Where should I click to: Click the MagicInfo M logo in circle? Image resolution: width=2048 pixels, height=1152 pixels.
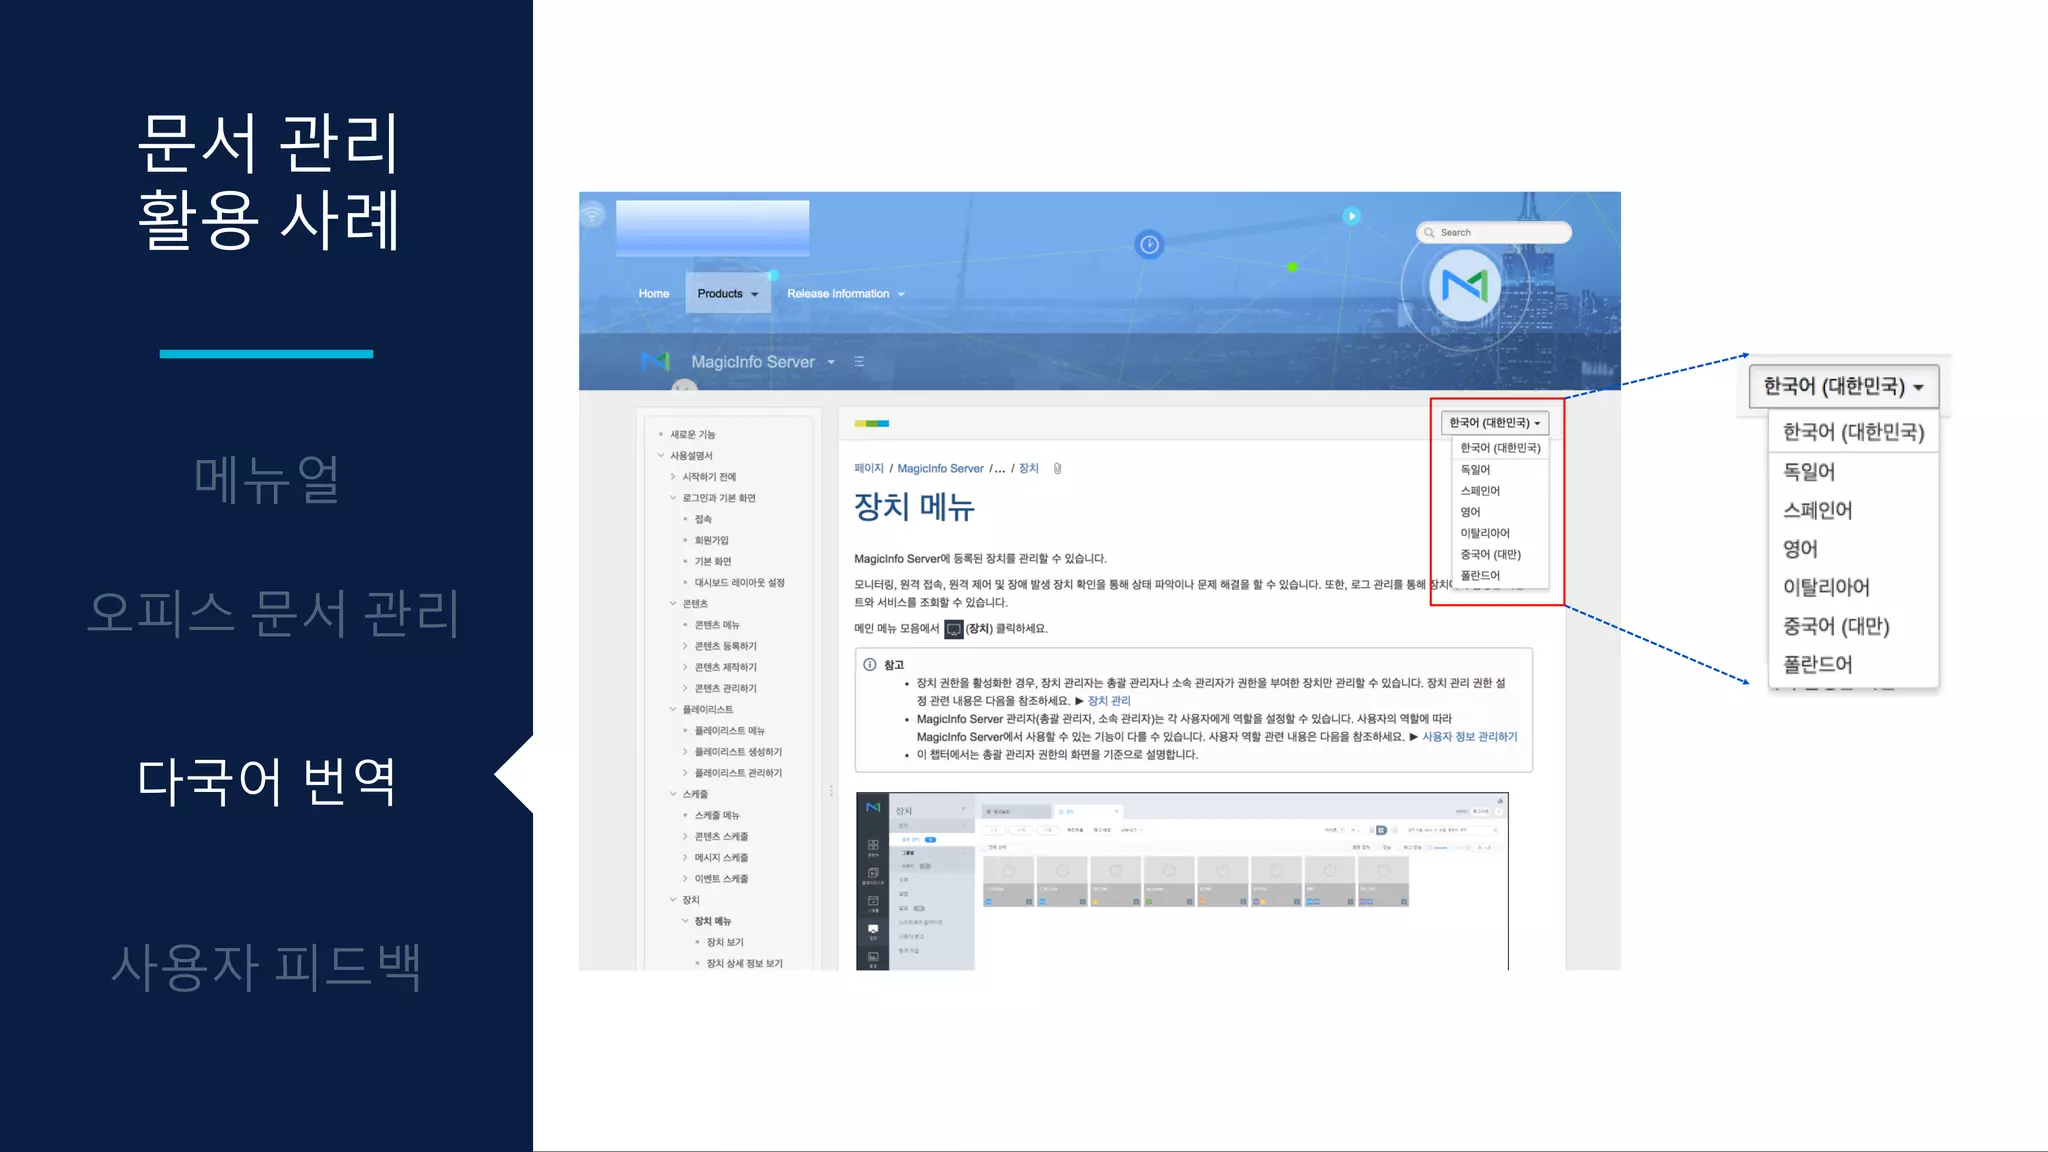[x=1464, y=287]
